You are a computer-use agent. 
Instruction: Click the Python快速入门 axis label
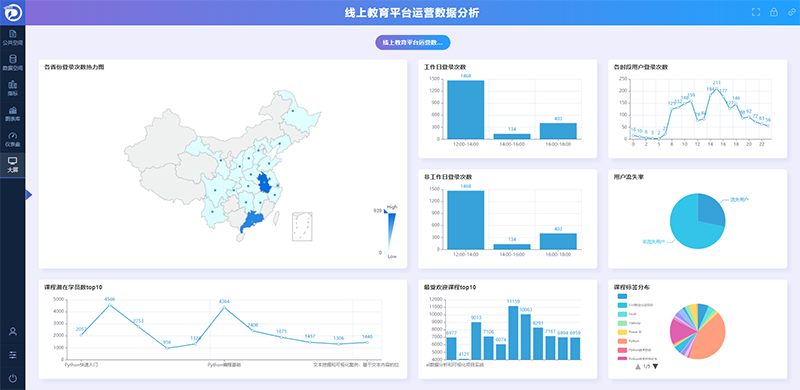point(81,365)
